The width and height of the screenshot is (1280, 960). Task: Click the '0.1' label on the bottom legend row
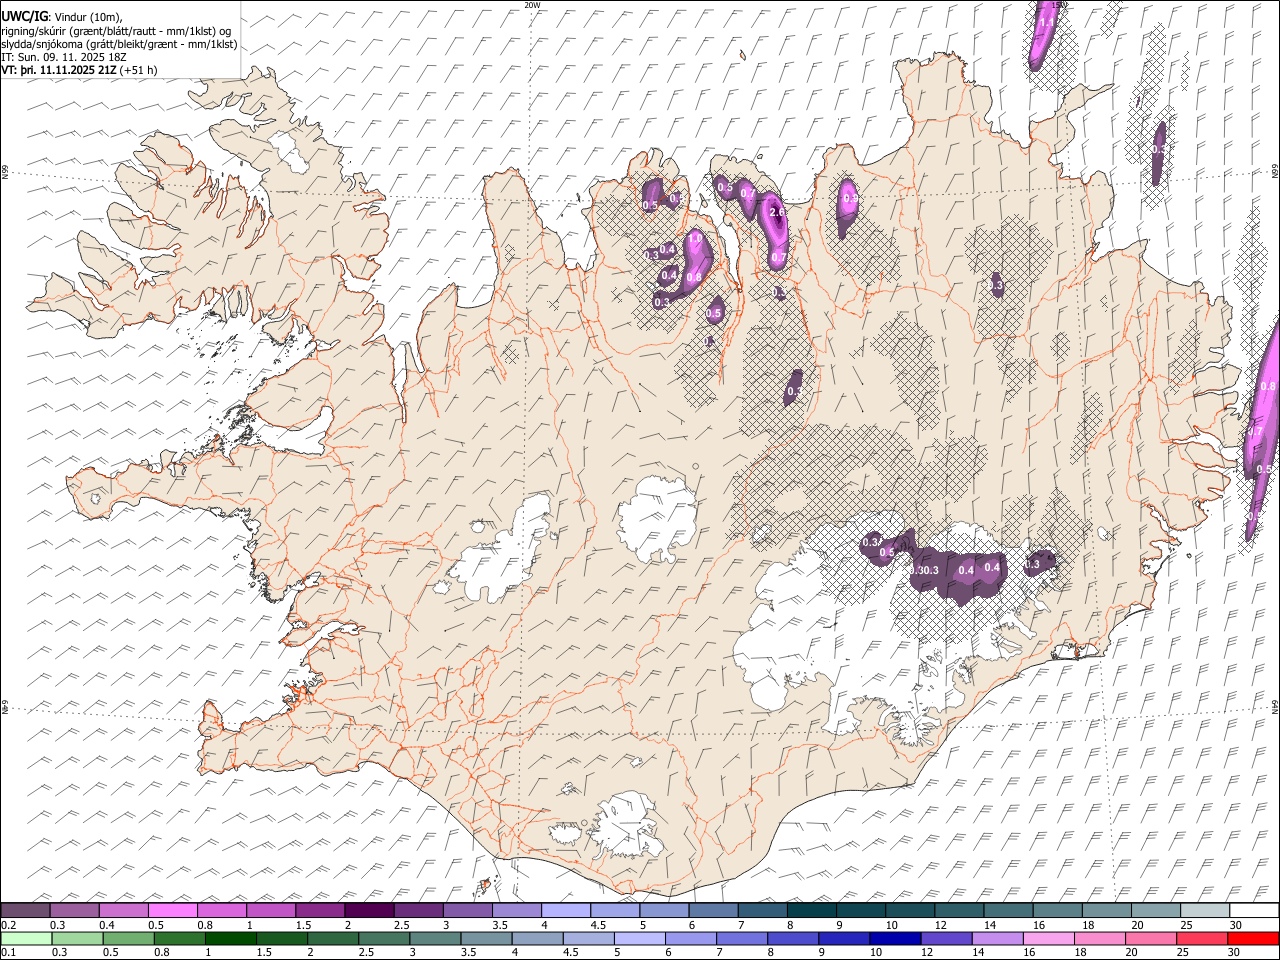coord(9,953)
